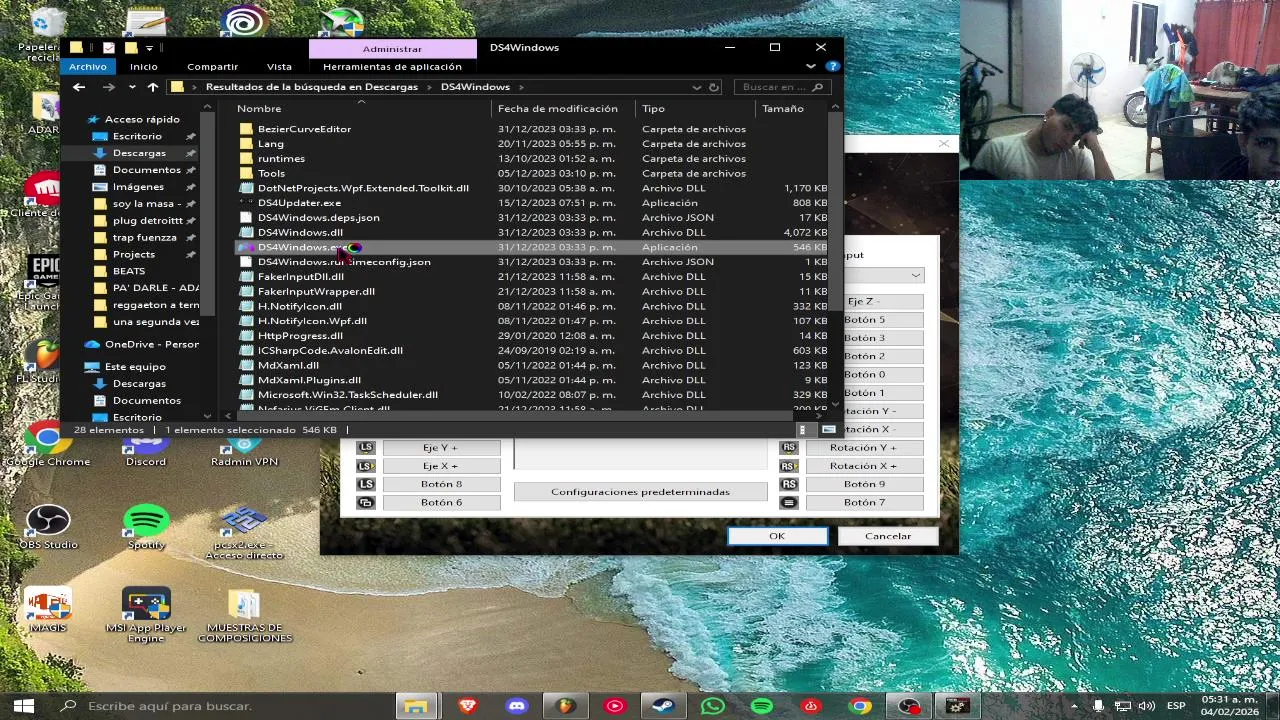This screenshot has height=720, width=1280.
Task: Select the Administrar contextual tab
Action: coord(392,48)
